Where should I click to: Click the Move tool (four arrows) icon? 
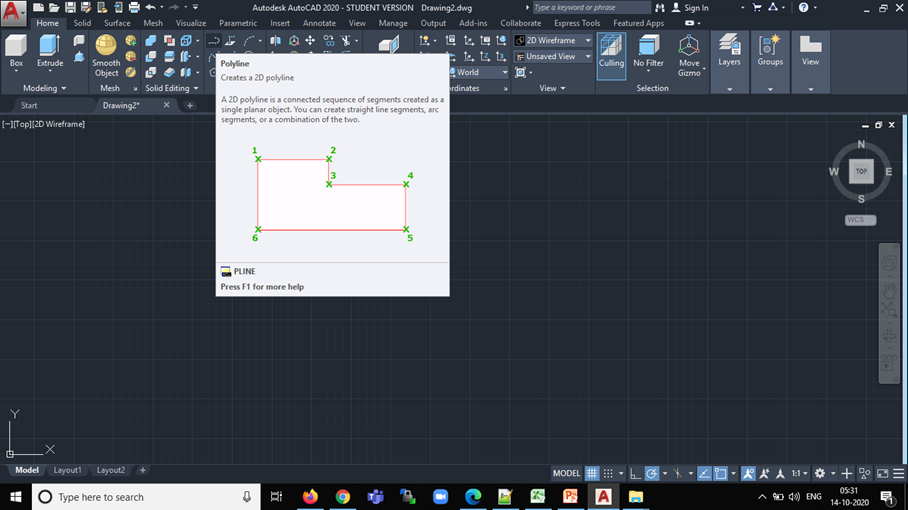click(310, 41)
